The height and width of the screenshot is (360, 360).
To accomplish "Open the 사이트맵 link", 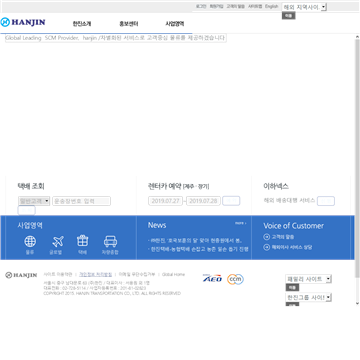I will (255, 6).
